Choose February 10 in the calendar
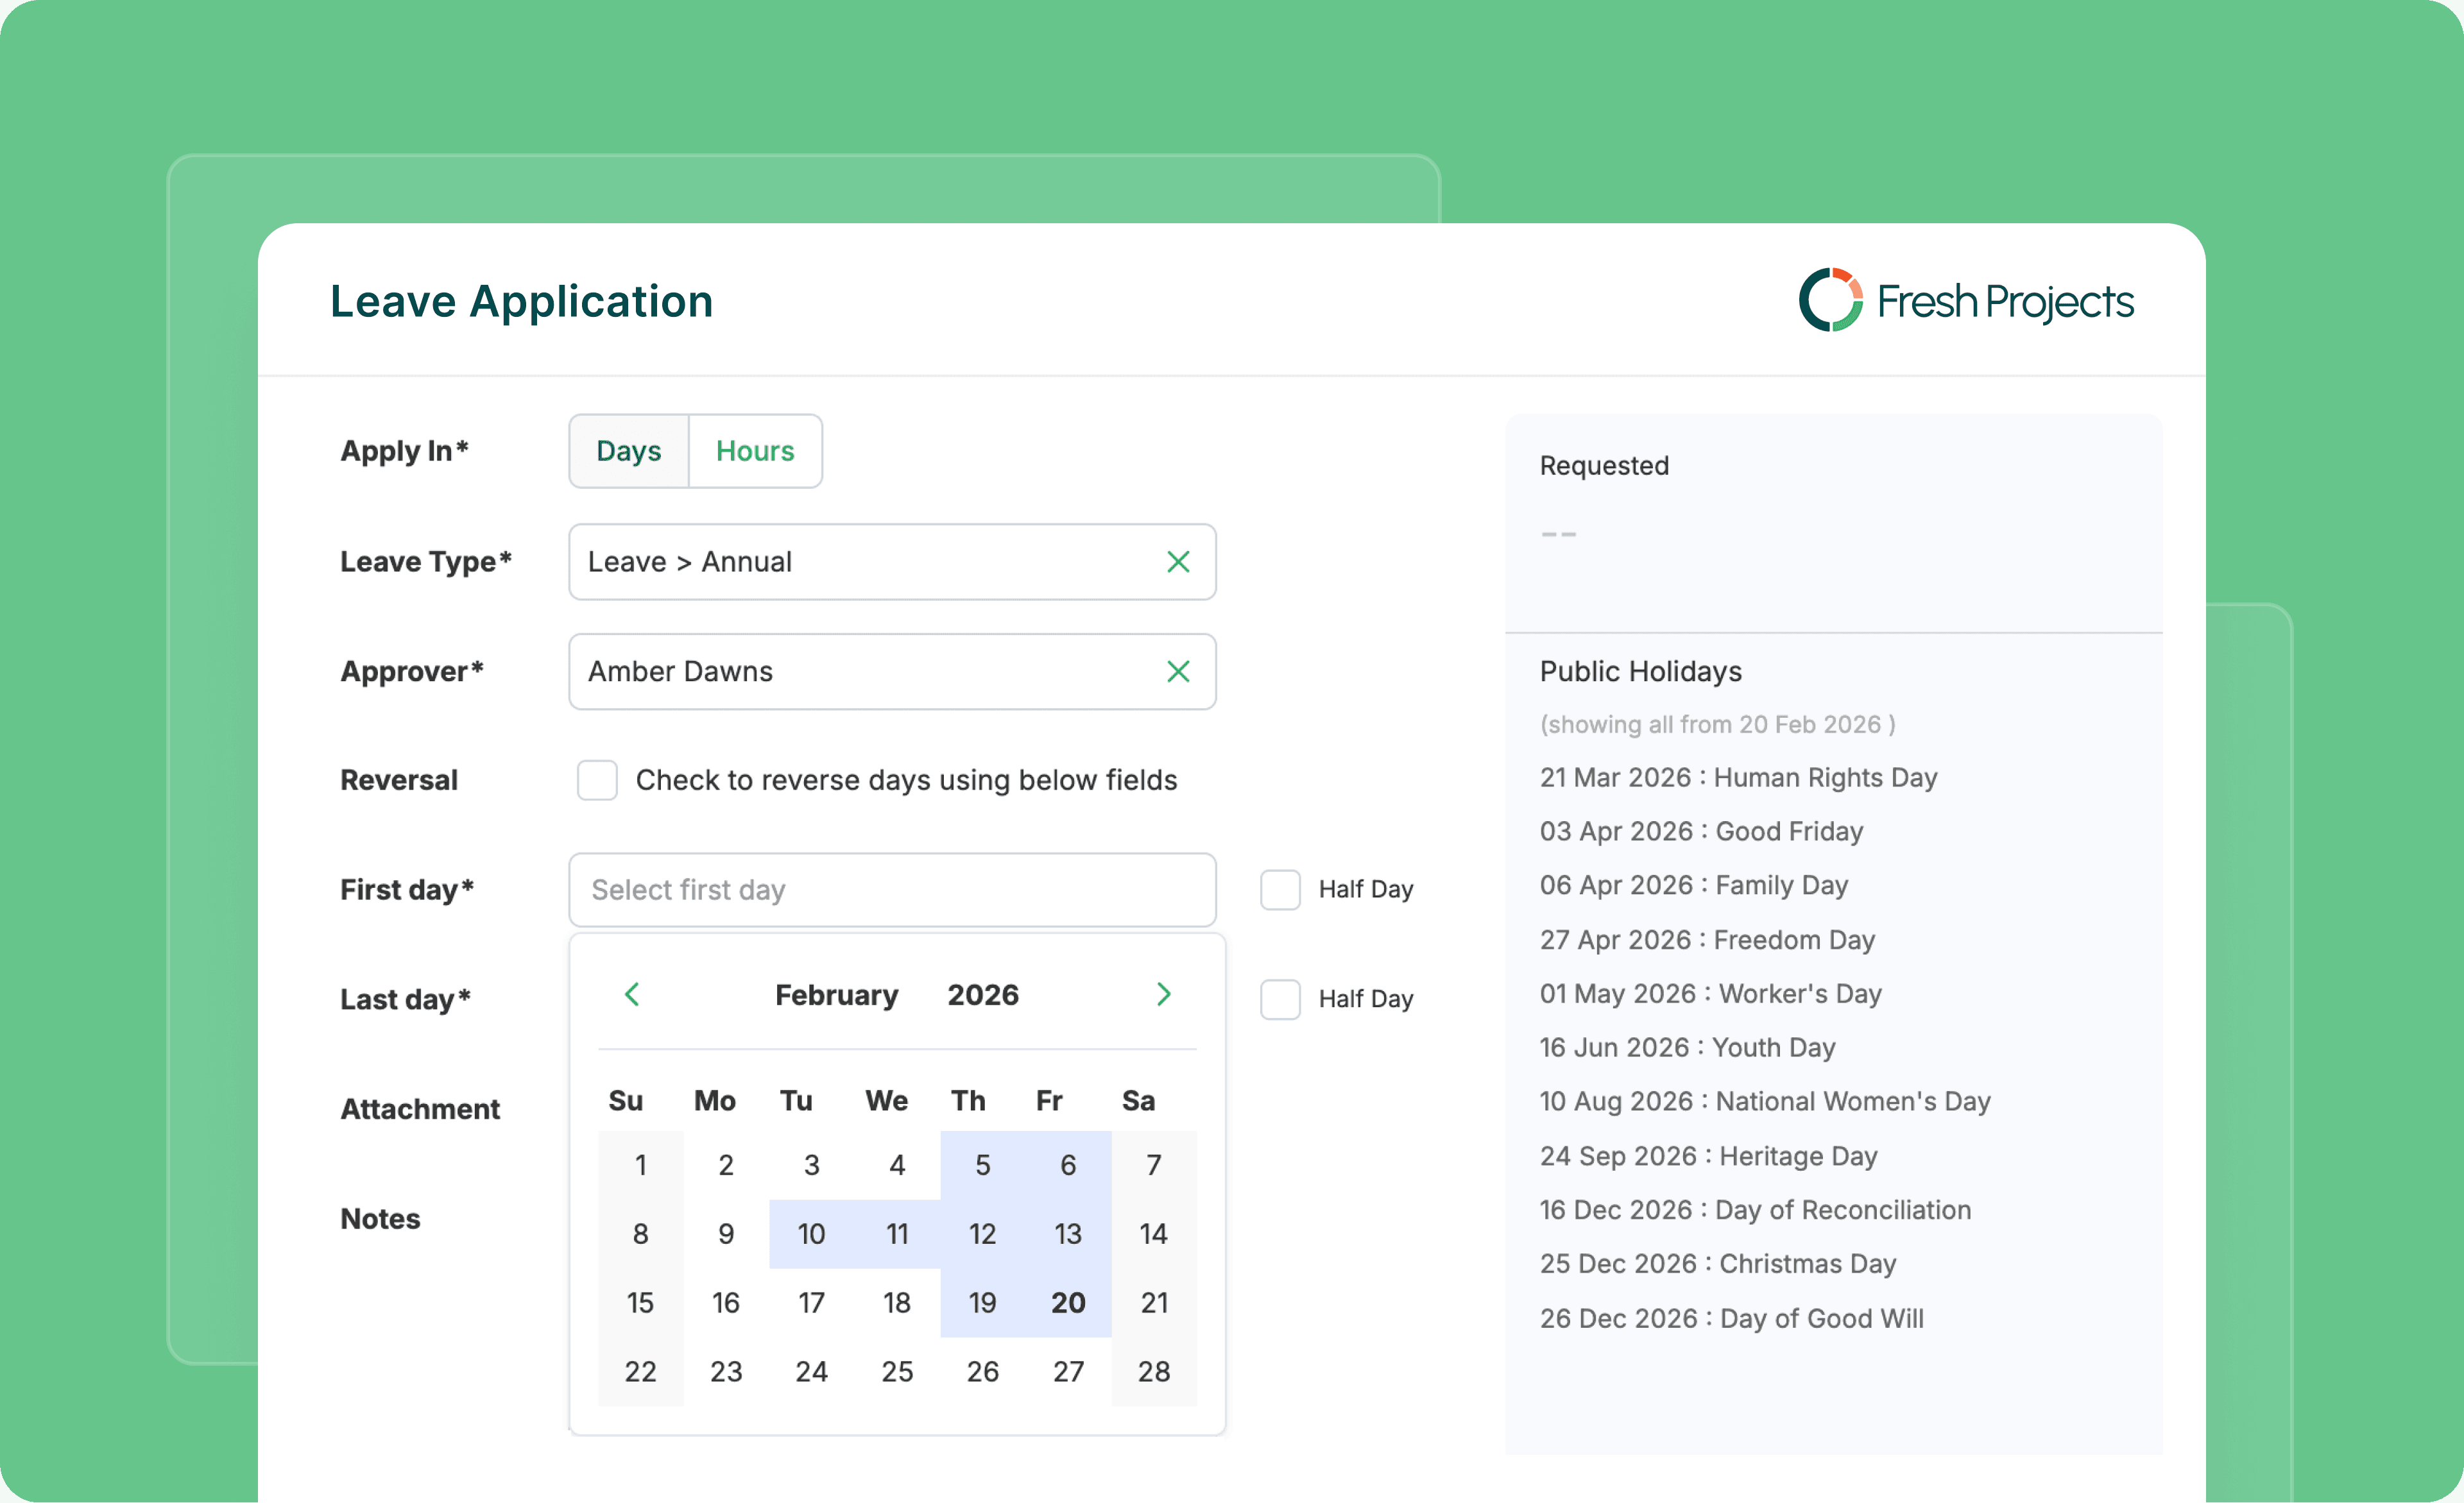This screenshot has height=1503, width=2464. tap(811, 1233)
